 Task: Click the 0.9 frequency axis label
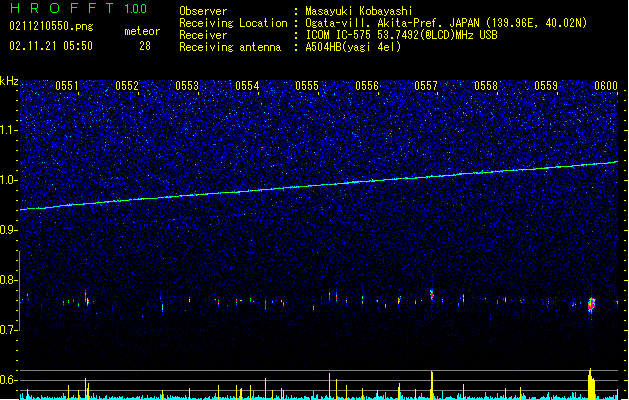click(x=9, y=230)
